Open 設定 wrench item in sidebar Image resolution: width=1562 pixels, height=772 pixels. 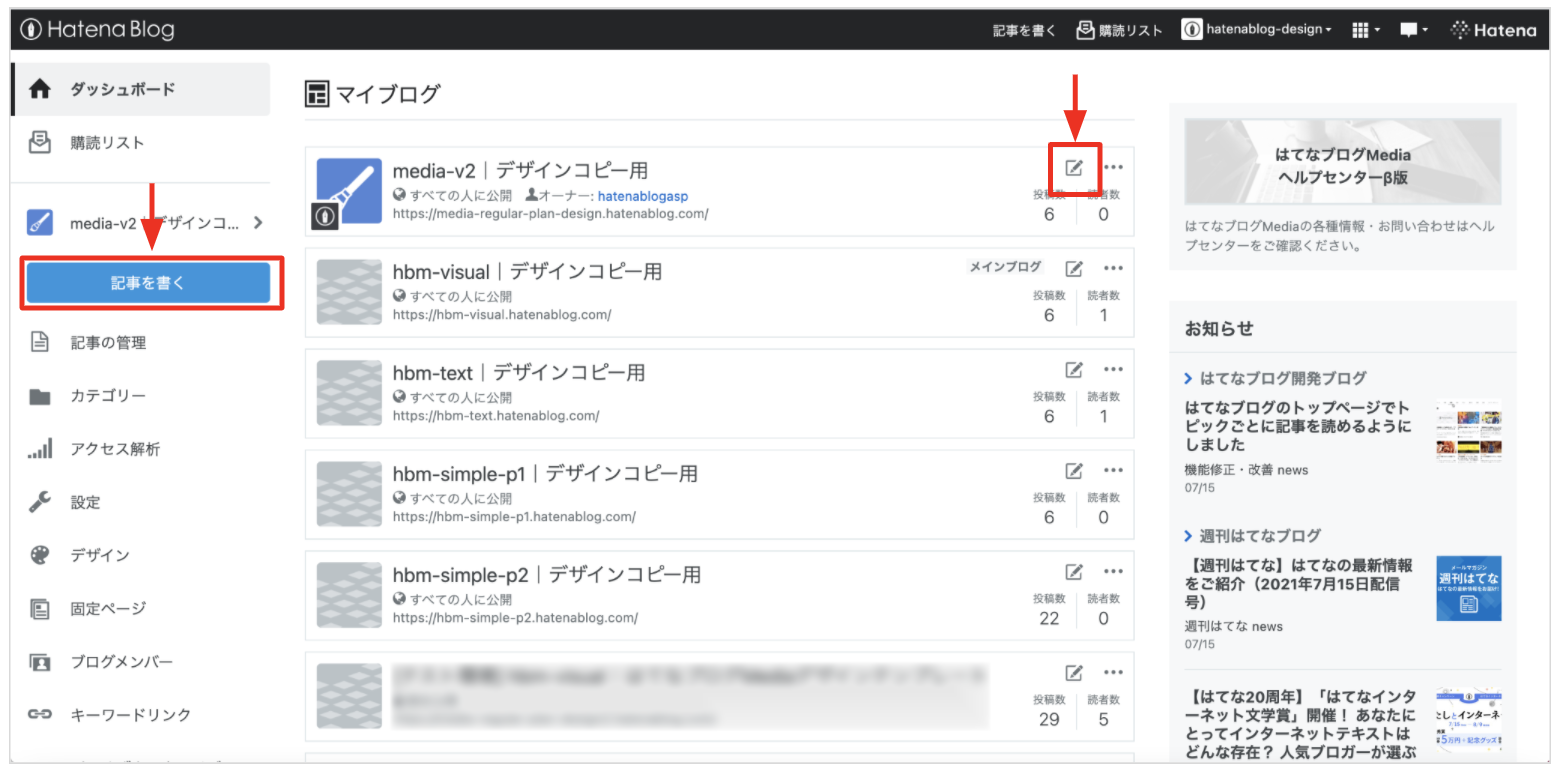click(x=85, y=502)
